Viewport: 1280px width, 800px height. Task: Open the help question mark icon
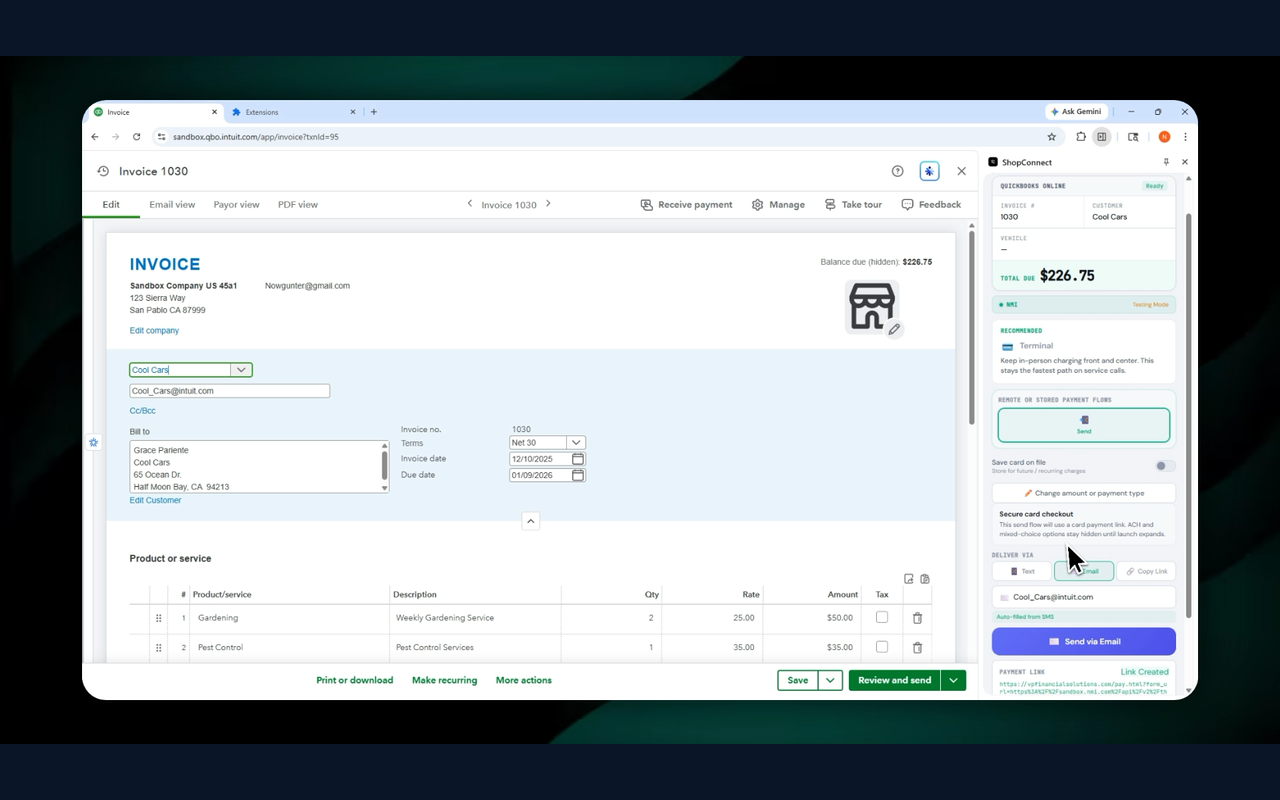(897, 171)
